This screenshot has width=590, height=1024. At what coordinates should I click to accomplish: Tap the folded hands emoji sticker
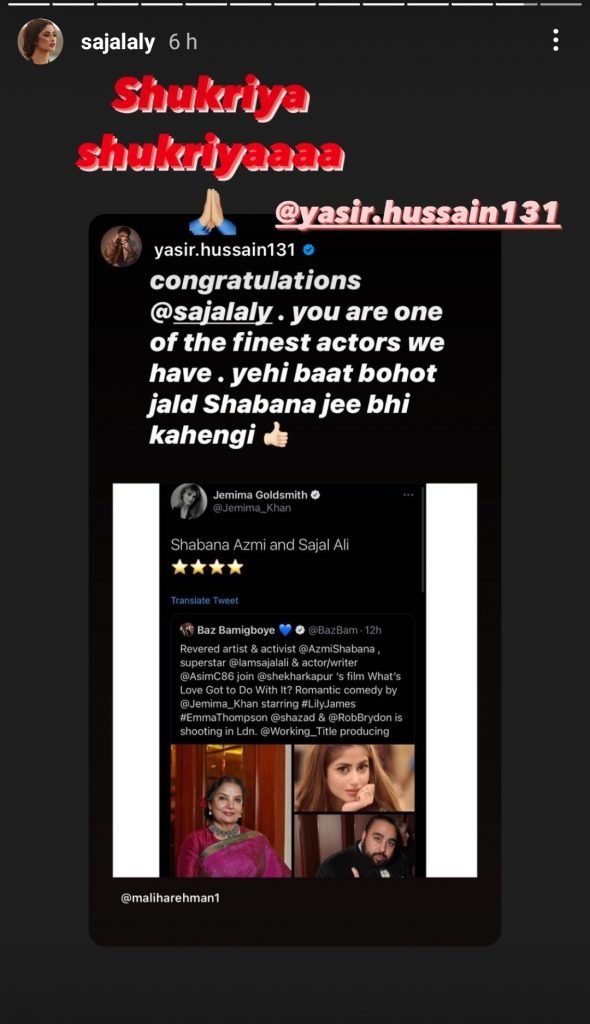[x=212, y=212]
